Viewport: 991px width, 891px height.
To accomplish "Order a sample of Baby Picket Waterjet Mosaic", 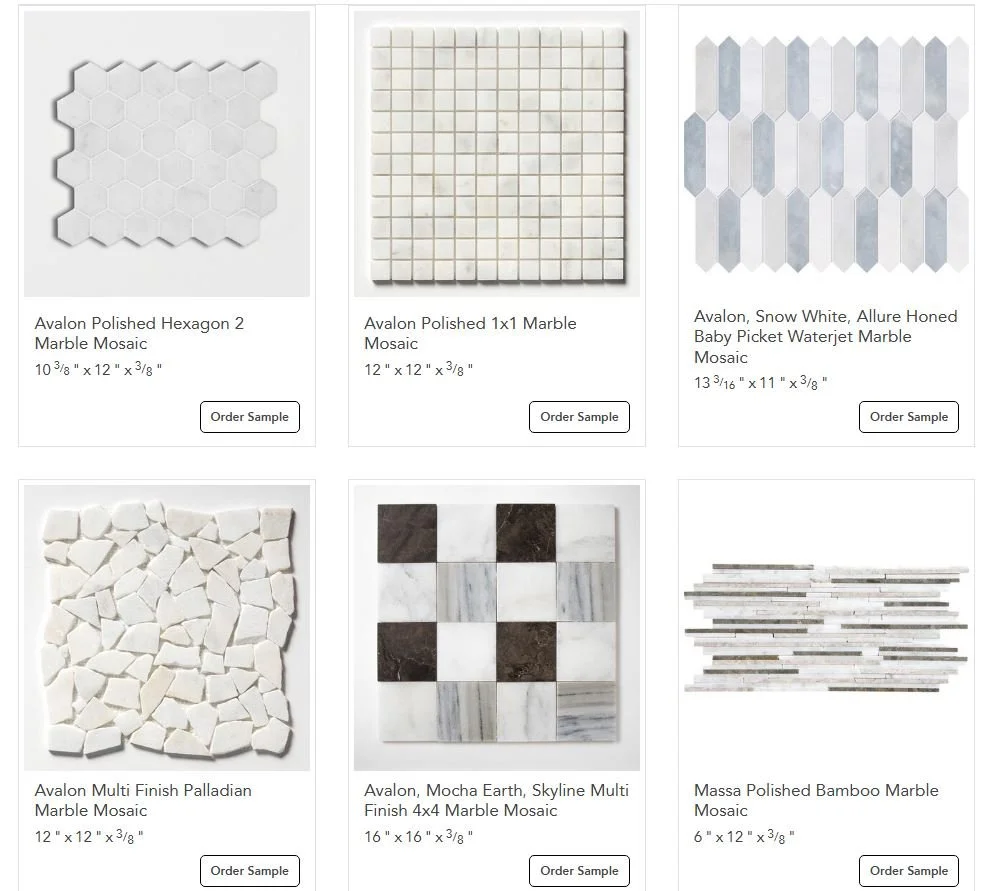I will (x=909, y=417).
